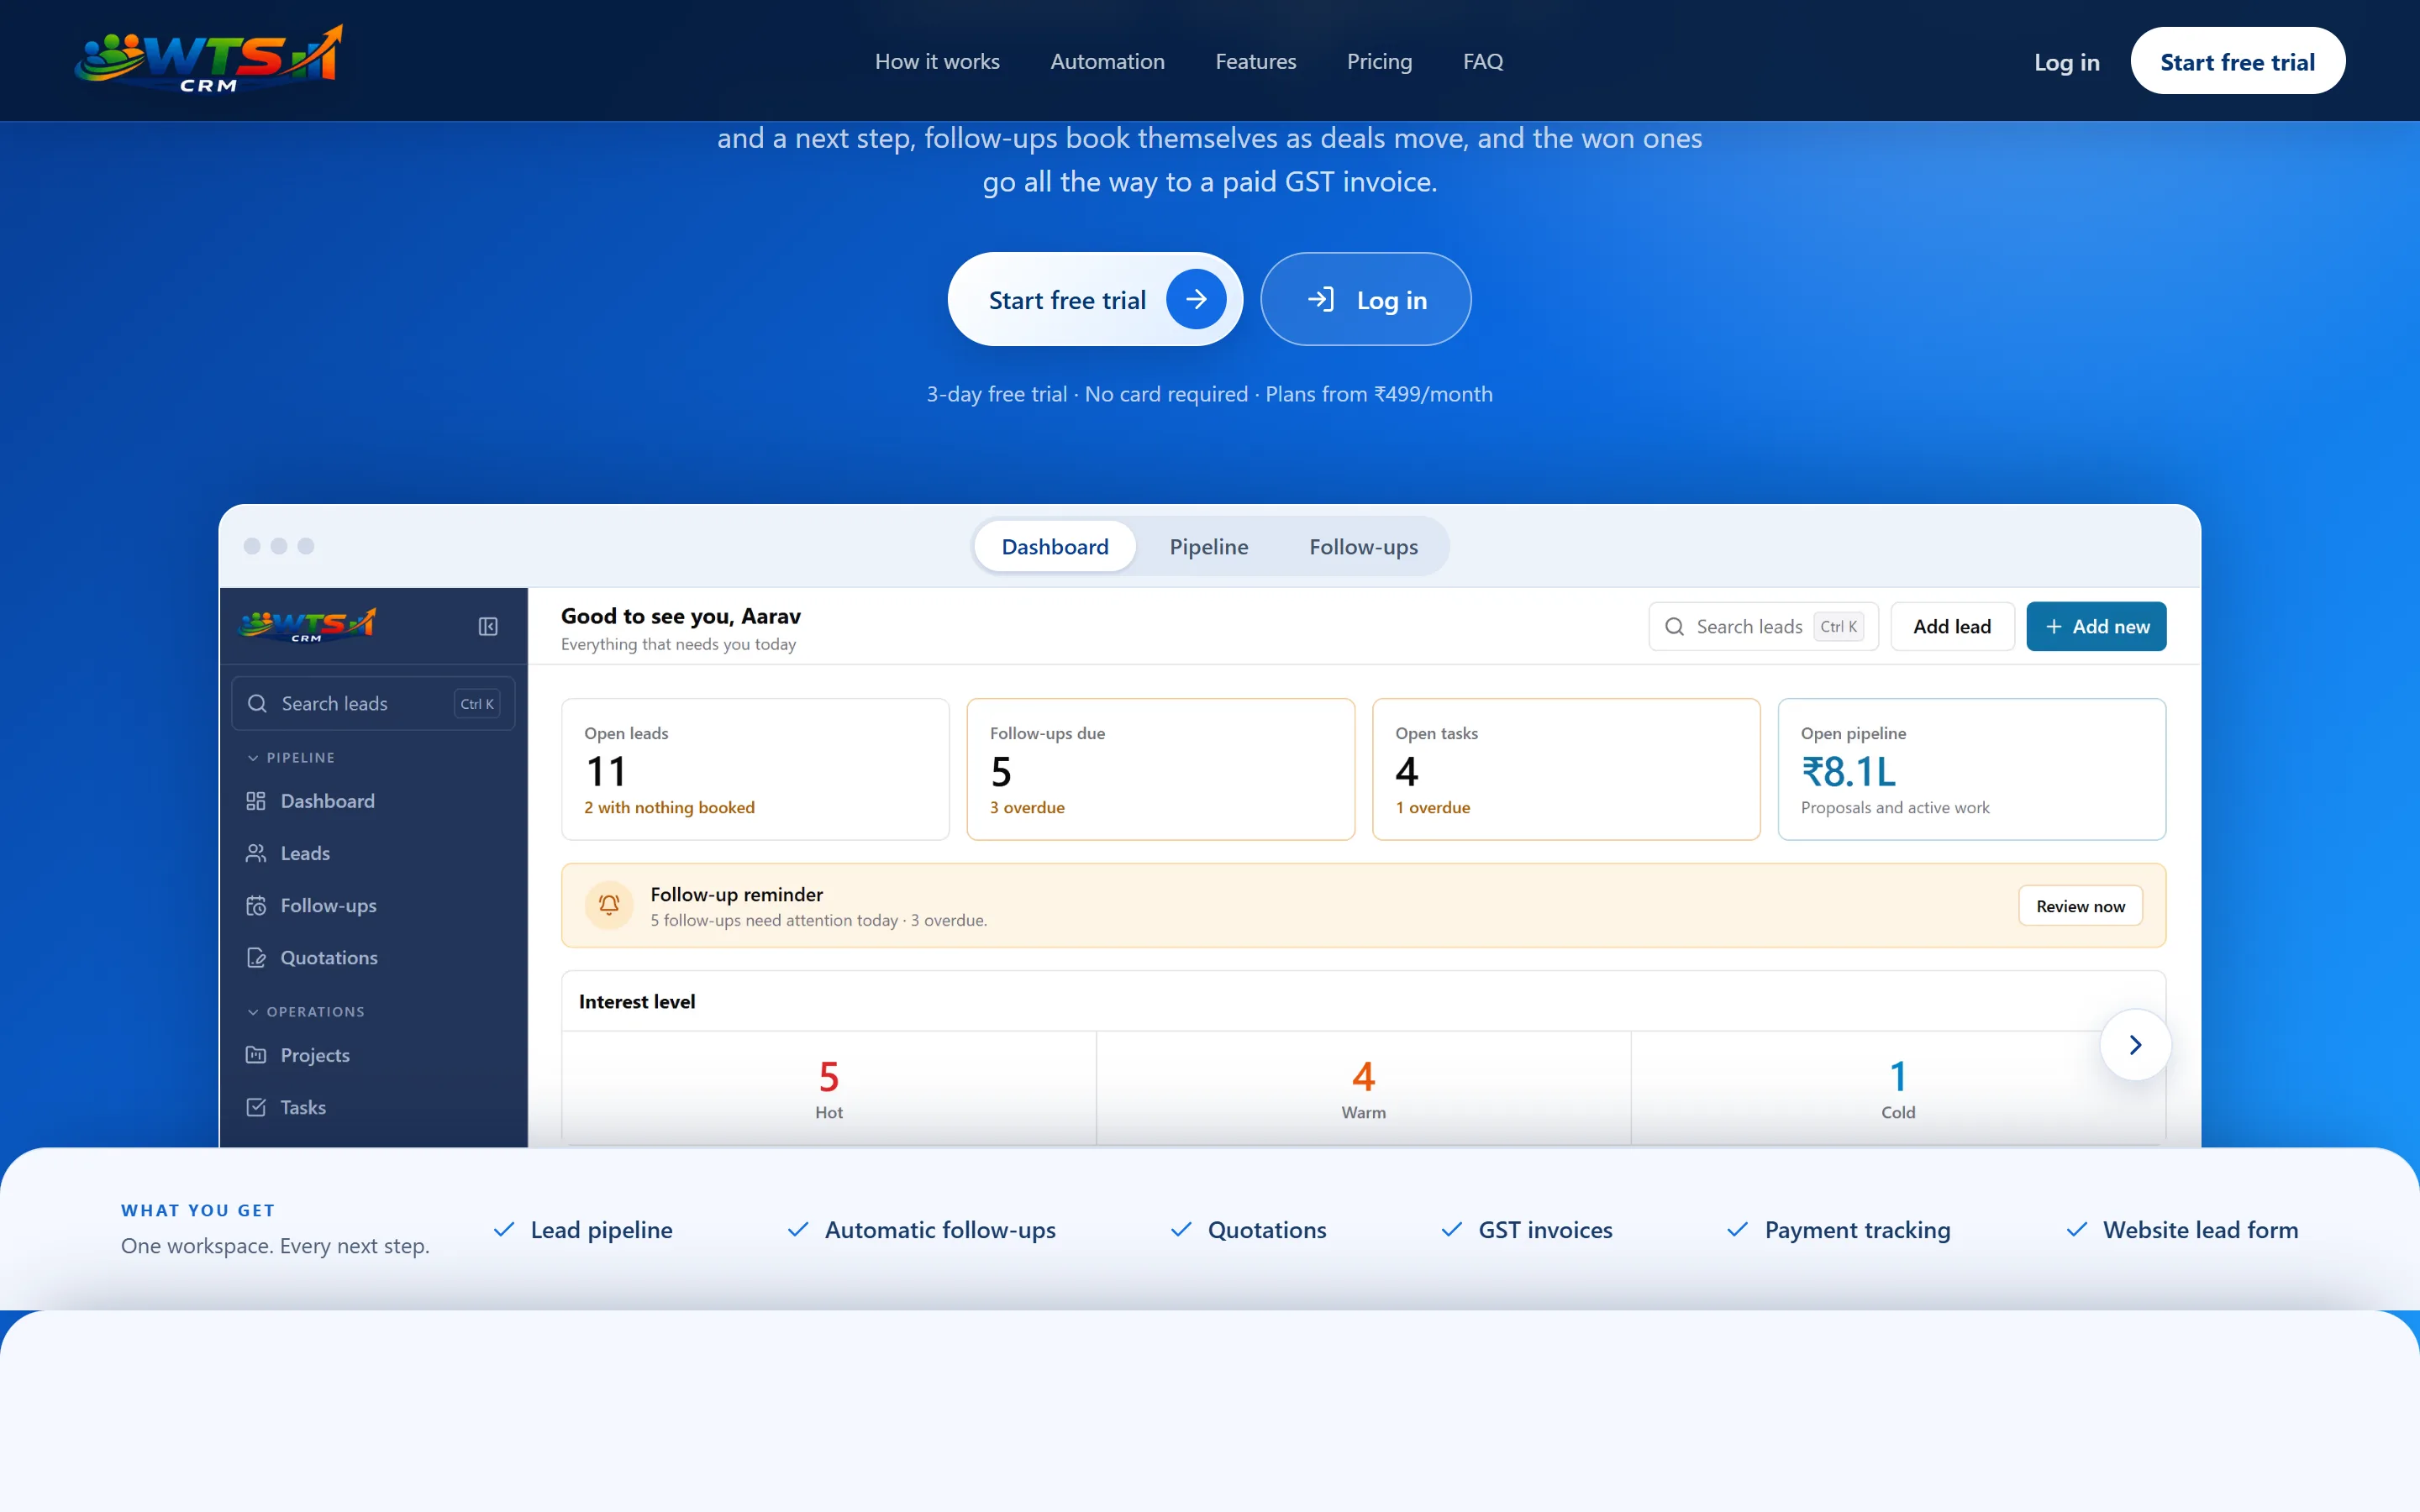Click the hero Log in button
This screenshot has width=2420, height=1512.
tap(1365, 299)
